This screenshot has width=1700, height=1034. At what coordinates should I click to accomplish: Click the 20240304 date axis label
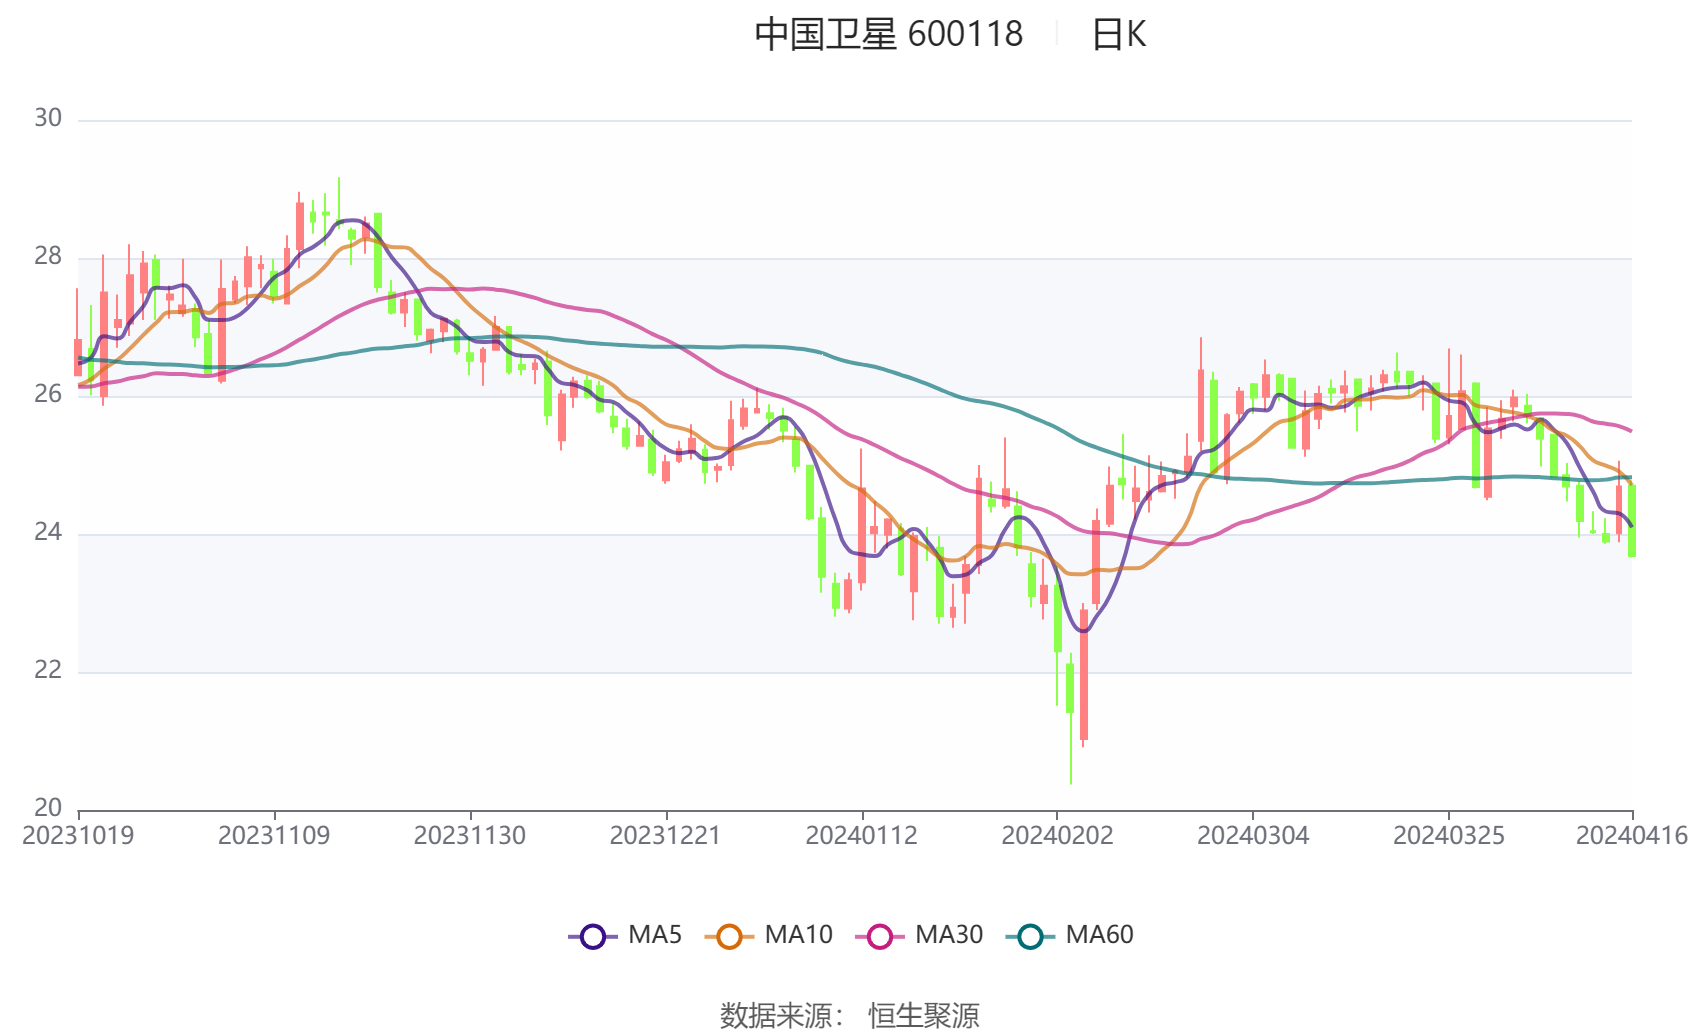click(1253, 836)
